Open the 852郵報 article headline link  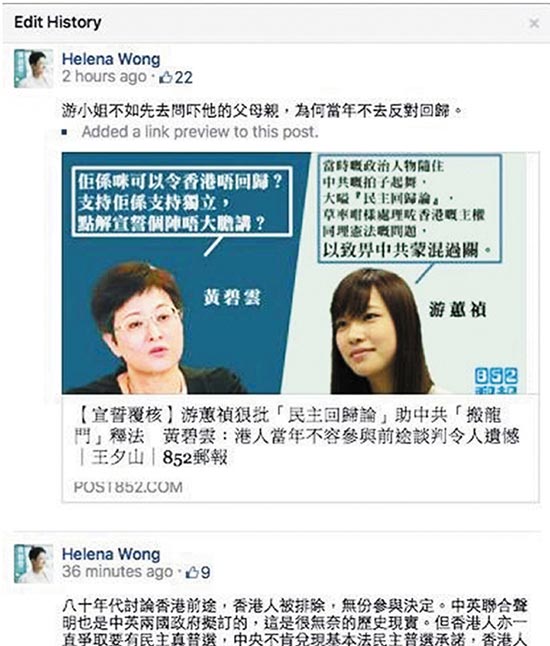[297, 436]
